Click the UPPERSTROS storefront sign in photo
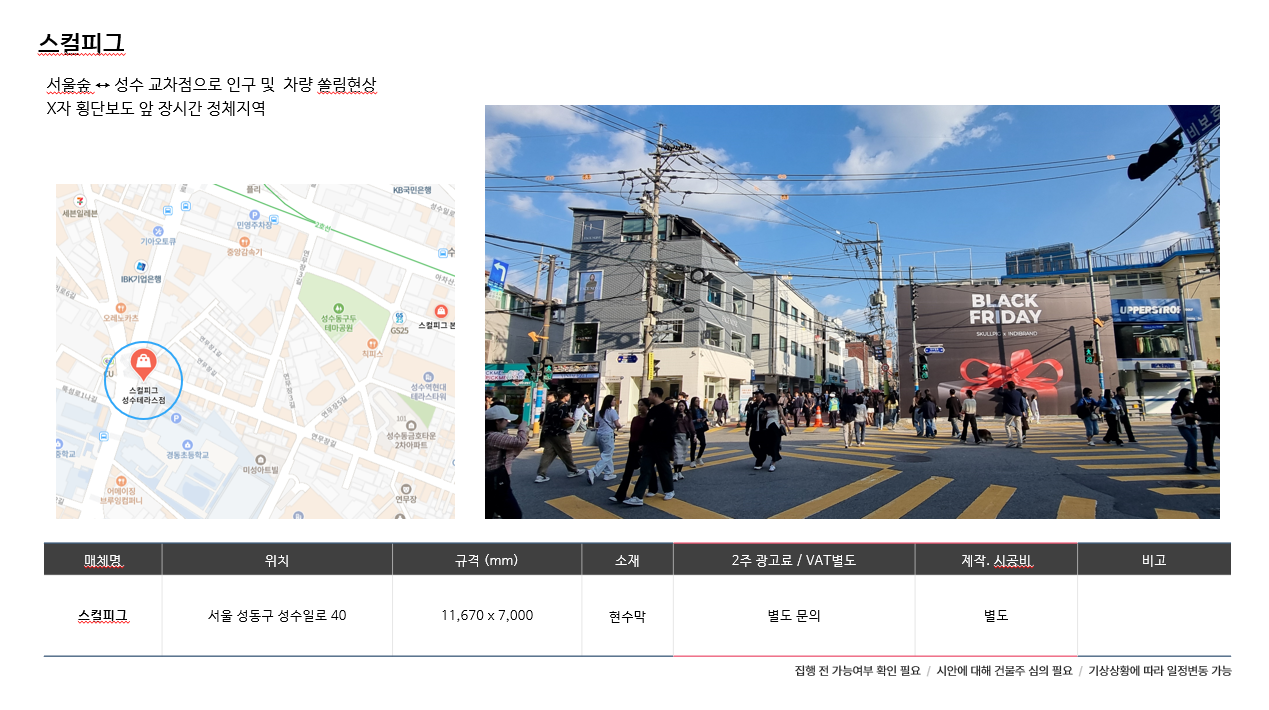This screenshot has height=710, width=1269. [x=1156, y=311]
